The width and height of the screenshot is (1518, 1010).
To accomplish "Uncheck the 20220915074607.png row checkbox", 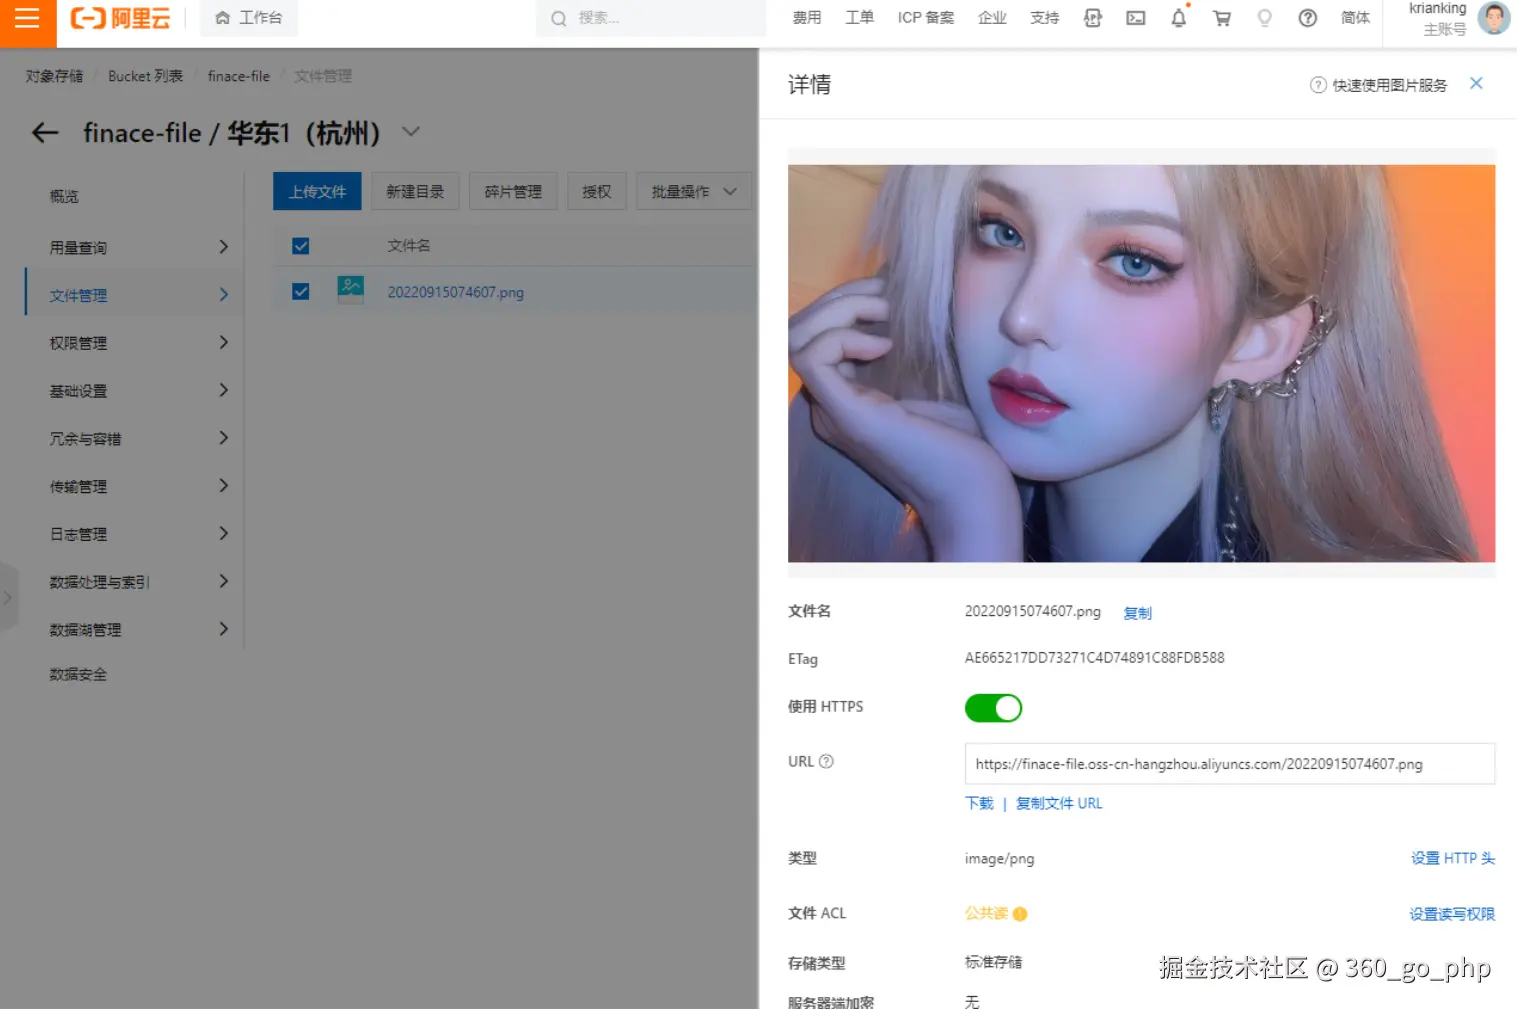I will 301,292.
